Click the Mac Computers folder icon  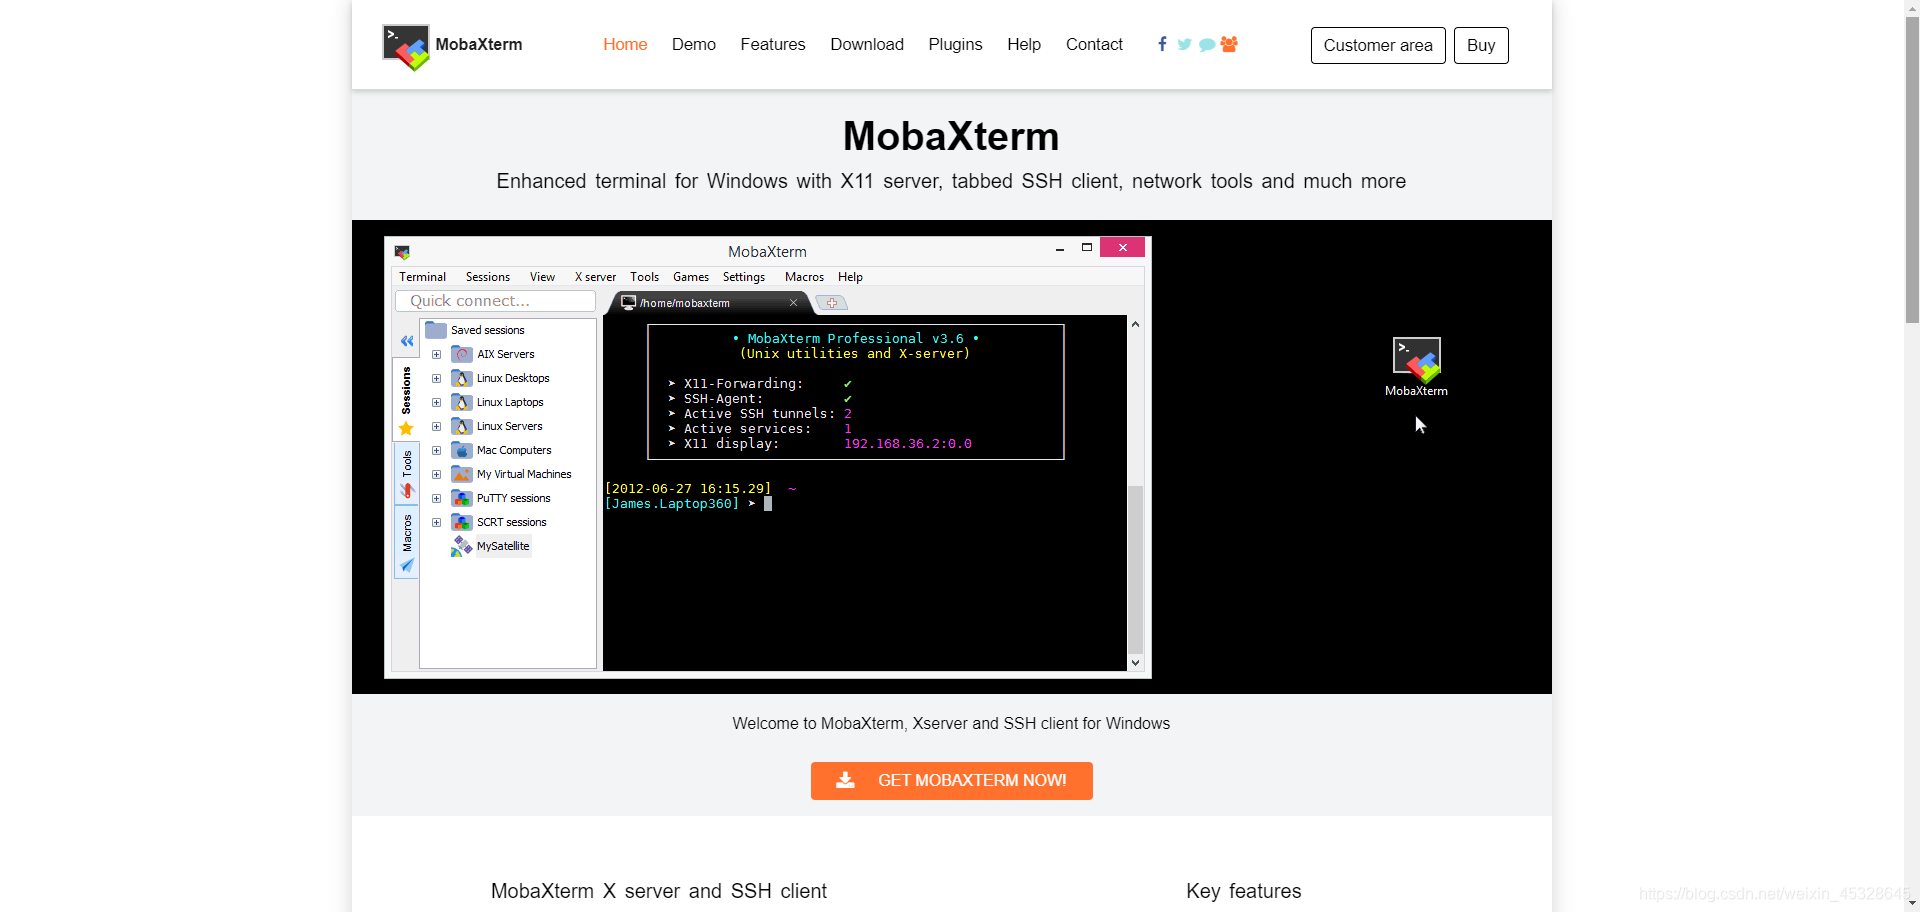click(x=462, y=450)
